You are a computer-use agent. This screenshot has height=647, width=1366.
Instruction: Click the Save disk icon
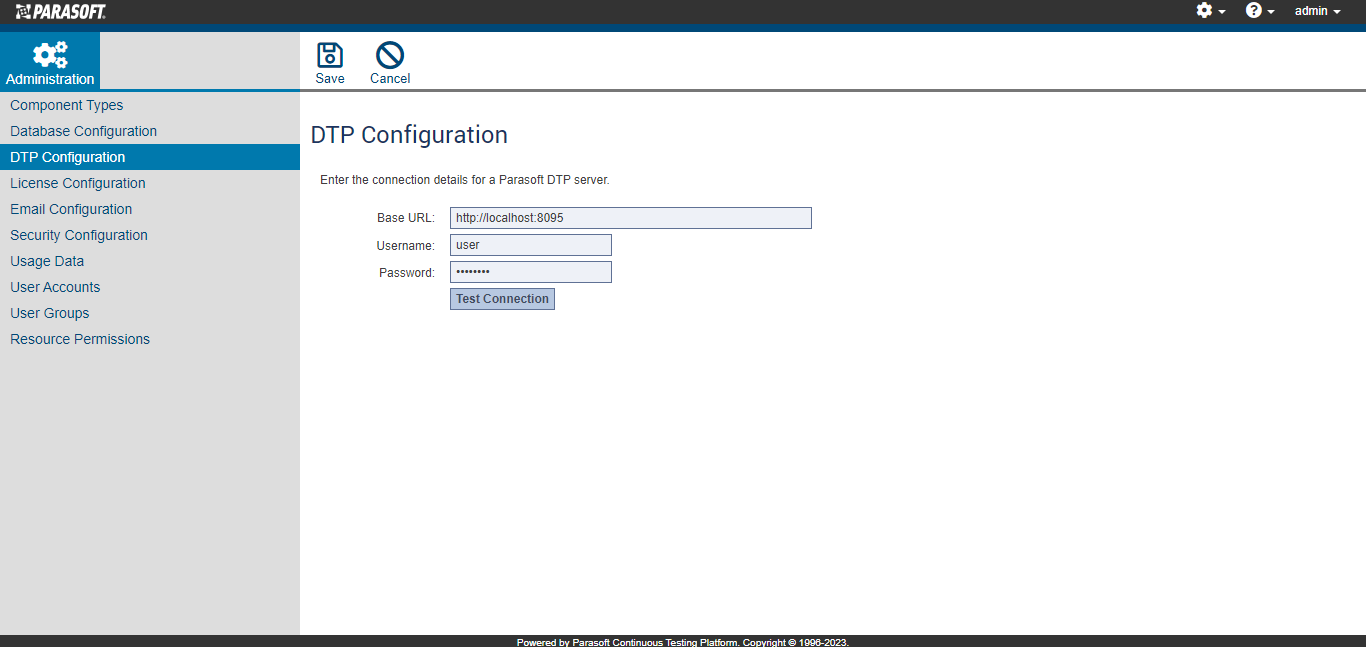pyautogui.click(x=330, y=55)
